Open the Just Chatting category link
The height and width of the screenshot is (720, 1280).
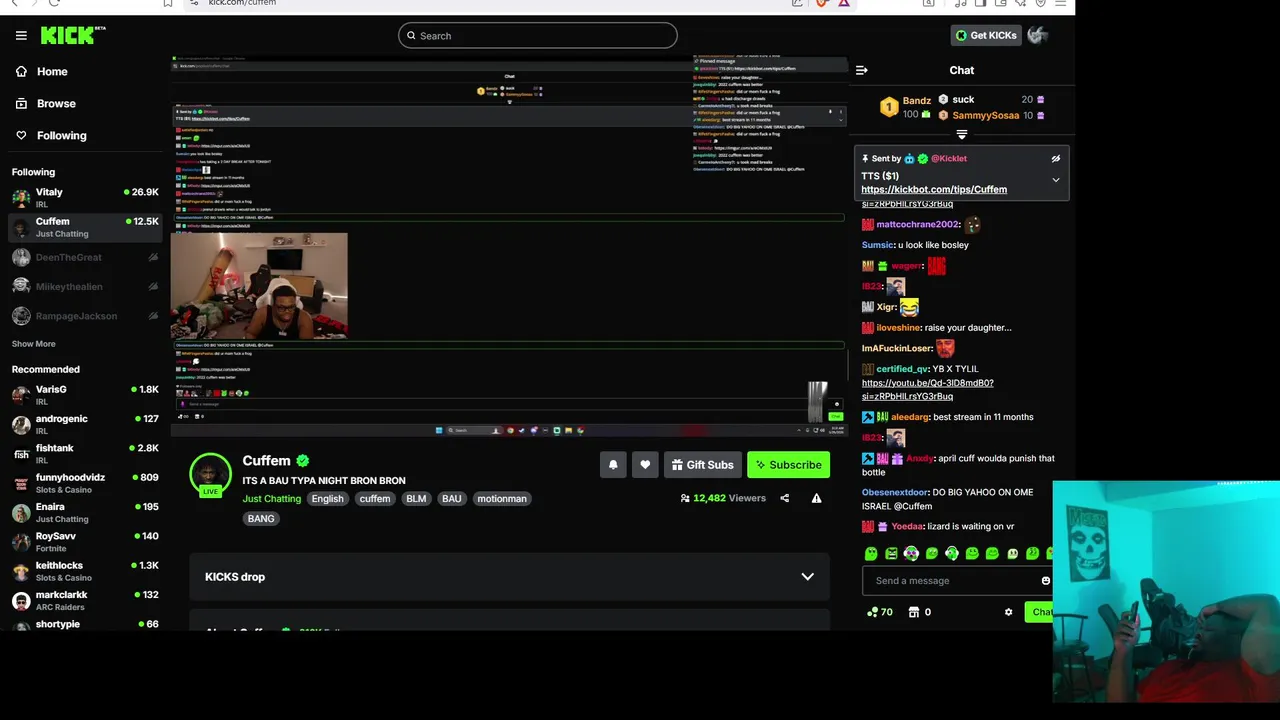point(271,499)
